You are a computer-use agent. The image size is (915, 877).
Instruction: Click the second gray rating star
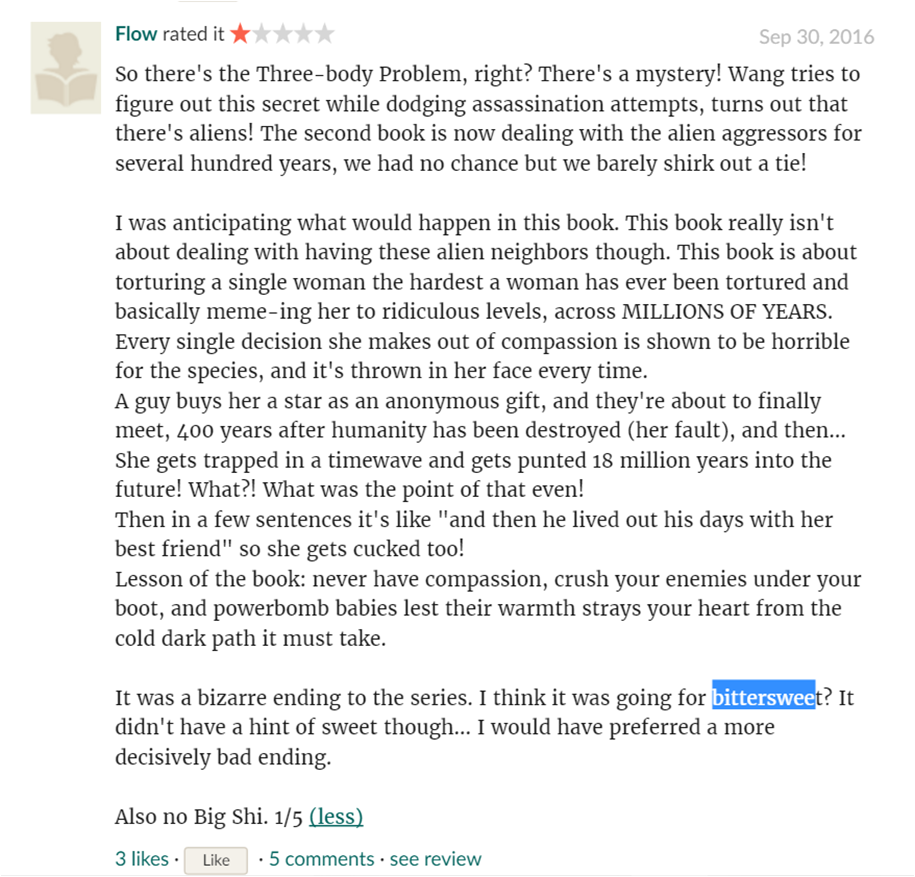click(261, 34)
